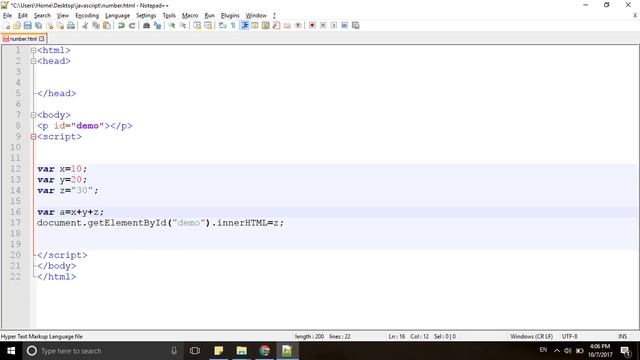The height and width of the screenshot is (360, 640).
Task: Click the Copy toolbar icon
Action: [x=96, y=25]
